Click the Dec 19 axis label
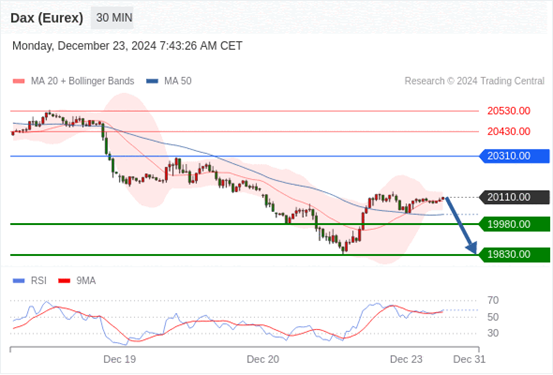553x375 pixels. click(x=120, y=359)
